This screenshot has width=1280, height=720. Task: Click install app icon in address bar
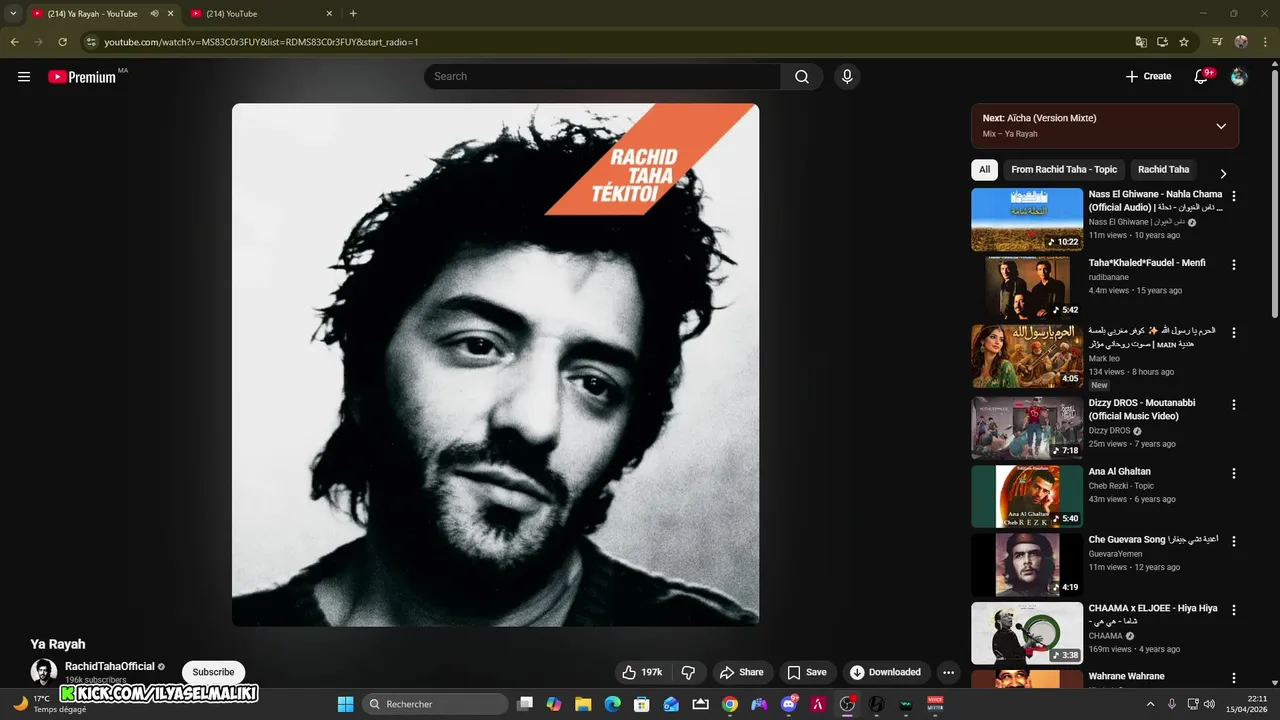pos(1162,42)
